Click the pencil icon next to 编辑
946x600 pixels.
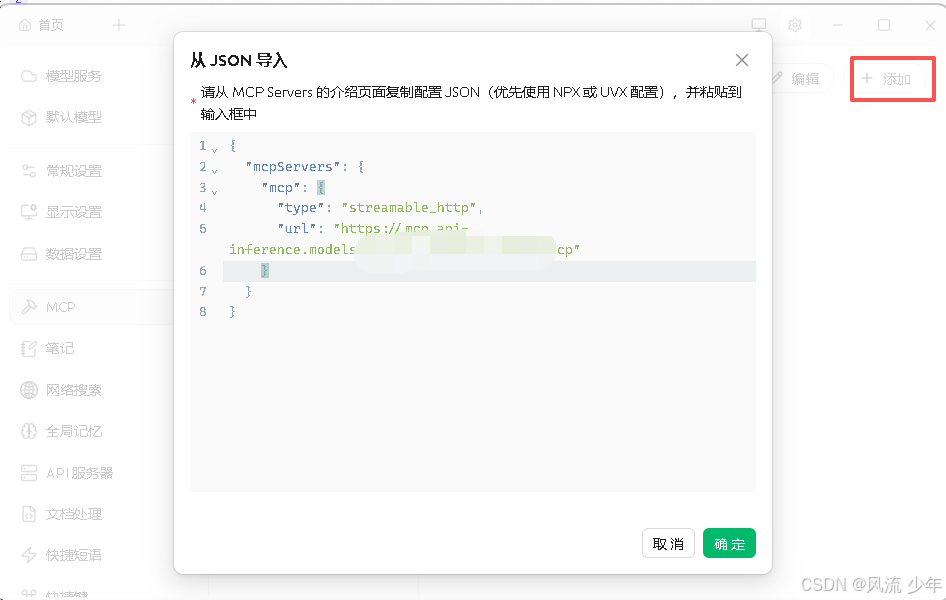point(778,78)
